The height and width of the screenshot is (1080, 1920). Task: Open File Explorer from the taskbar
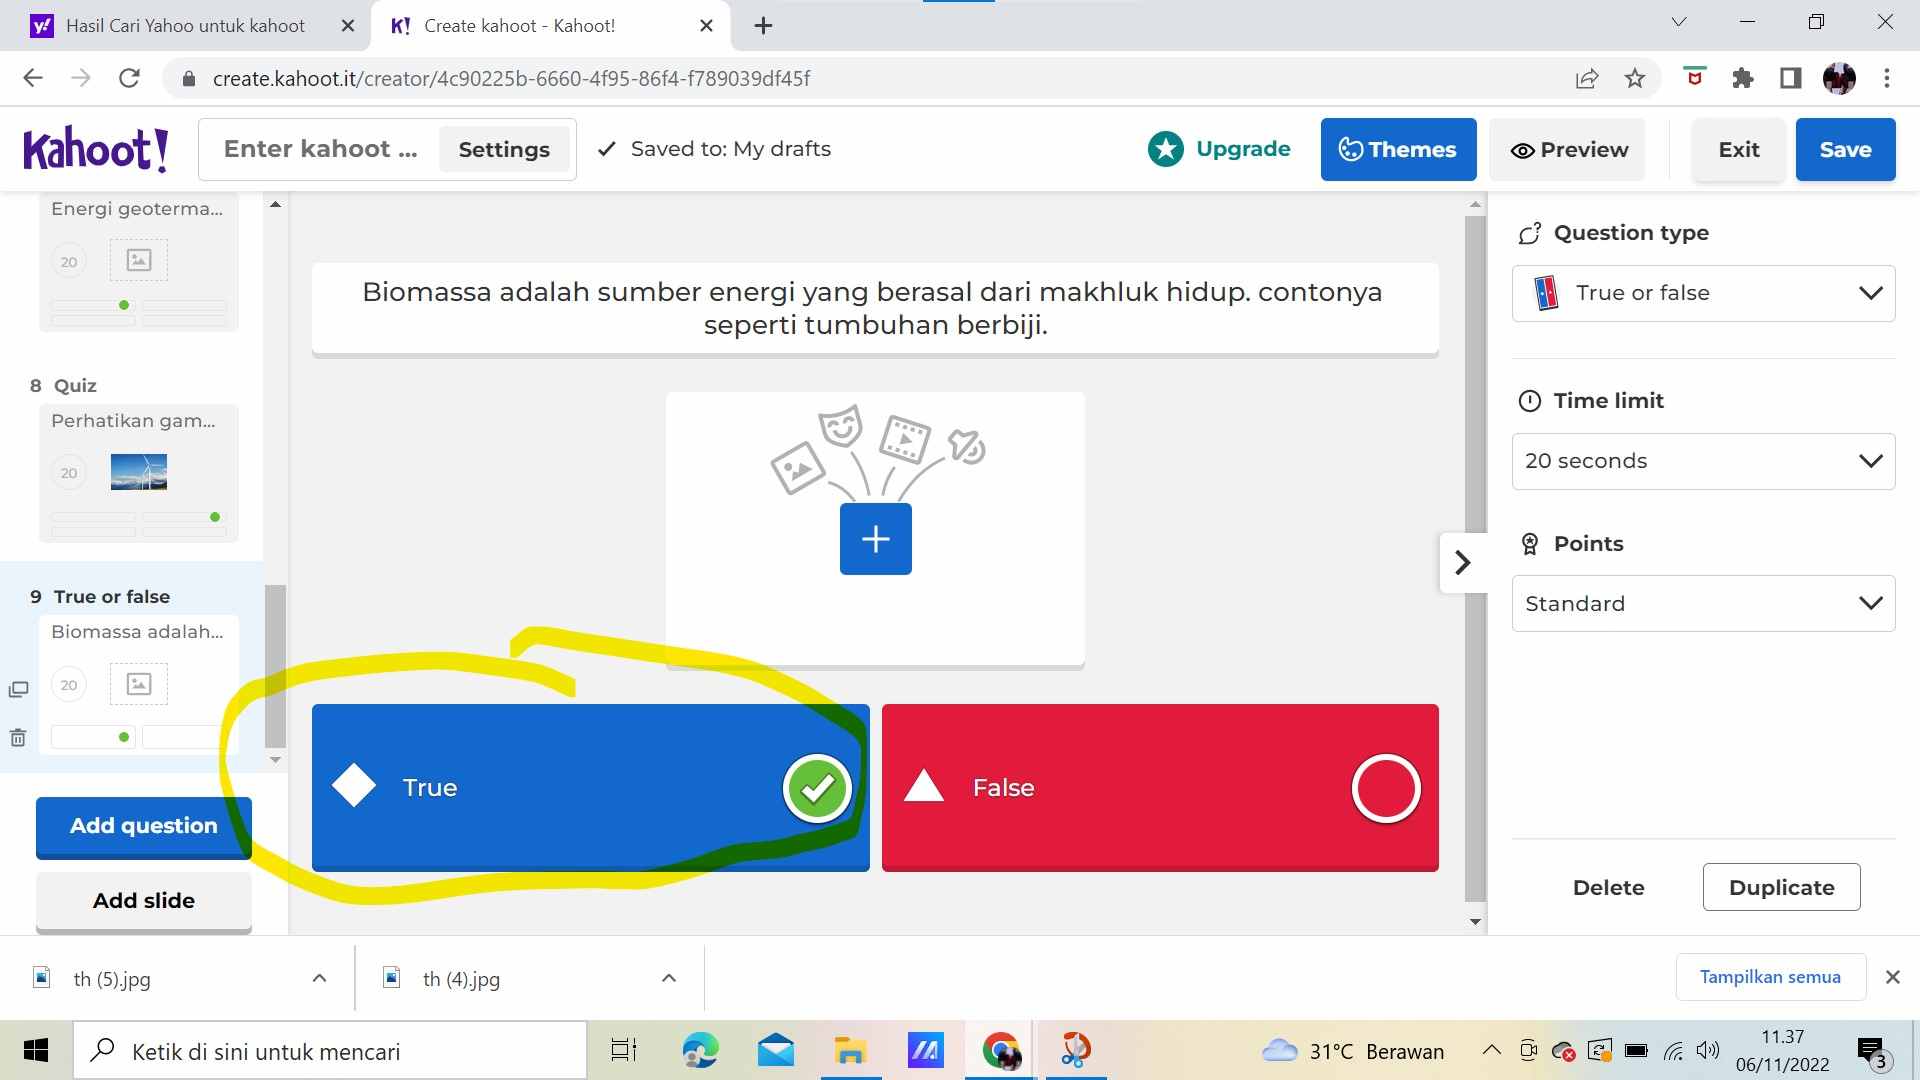[850, 1050]
